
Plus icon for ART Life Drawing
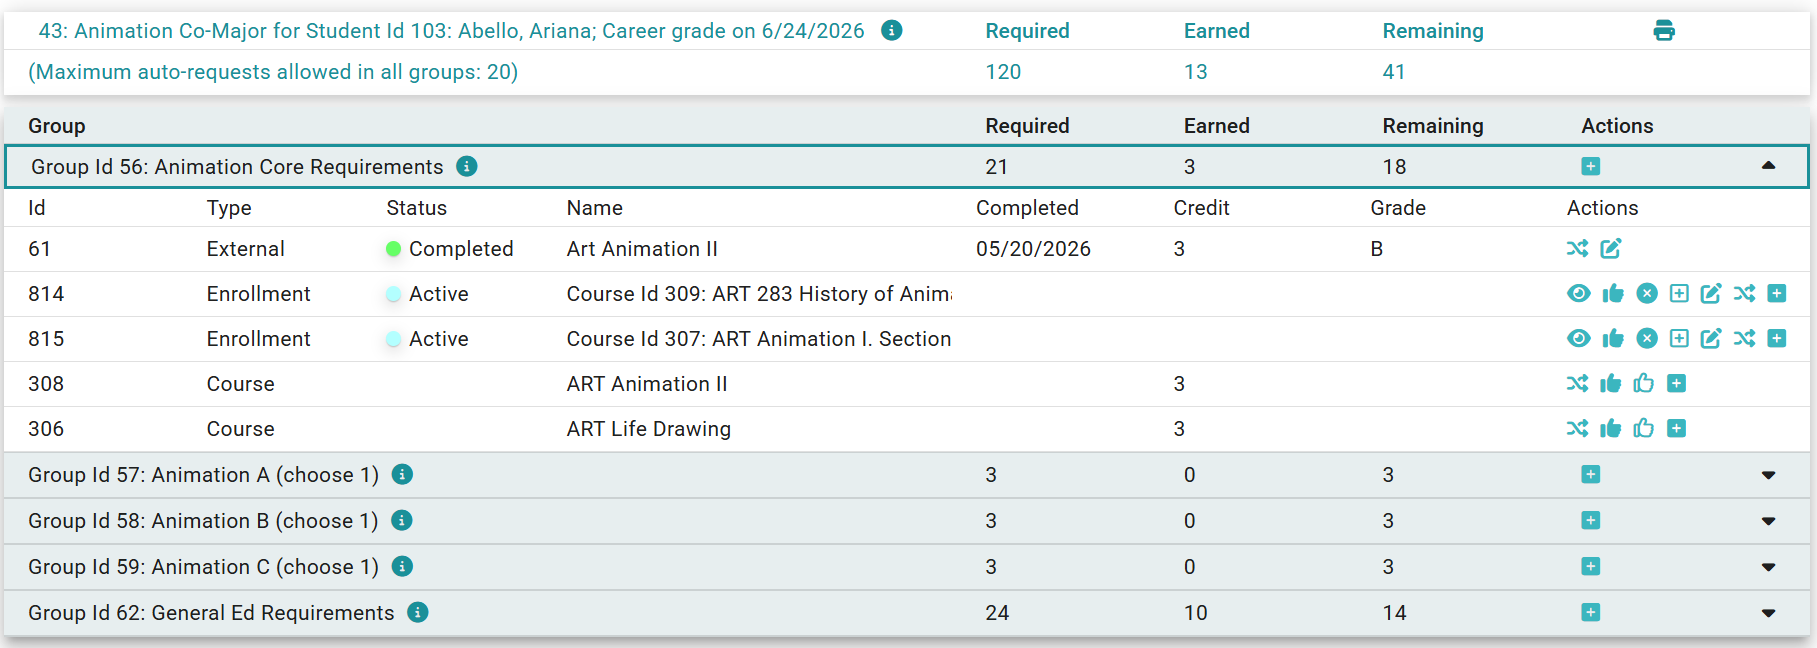[x=1677, y=428]
